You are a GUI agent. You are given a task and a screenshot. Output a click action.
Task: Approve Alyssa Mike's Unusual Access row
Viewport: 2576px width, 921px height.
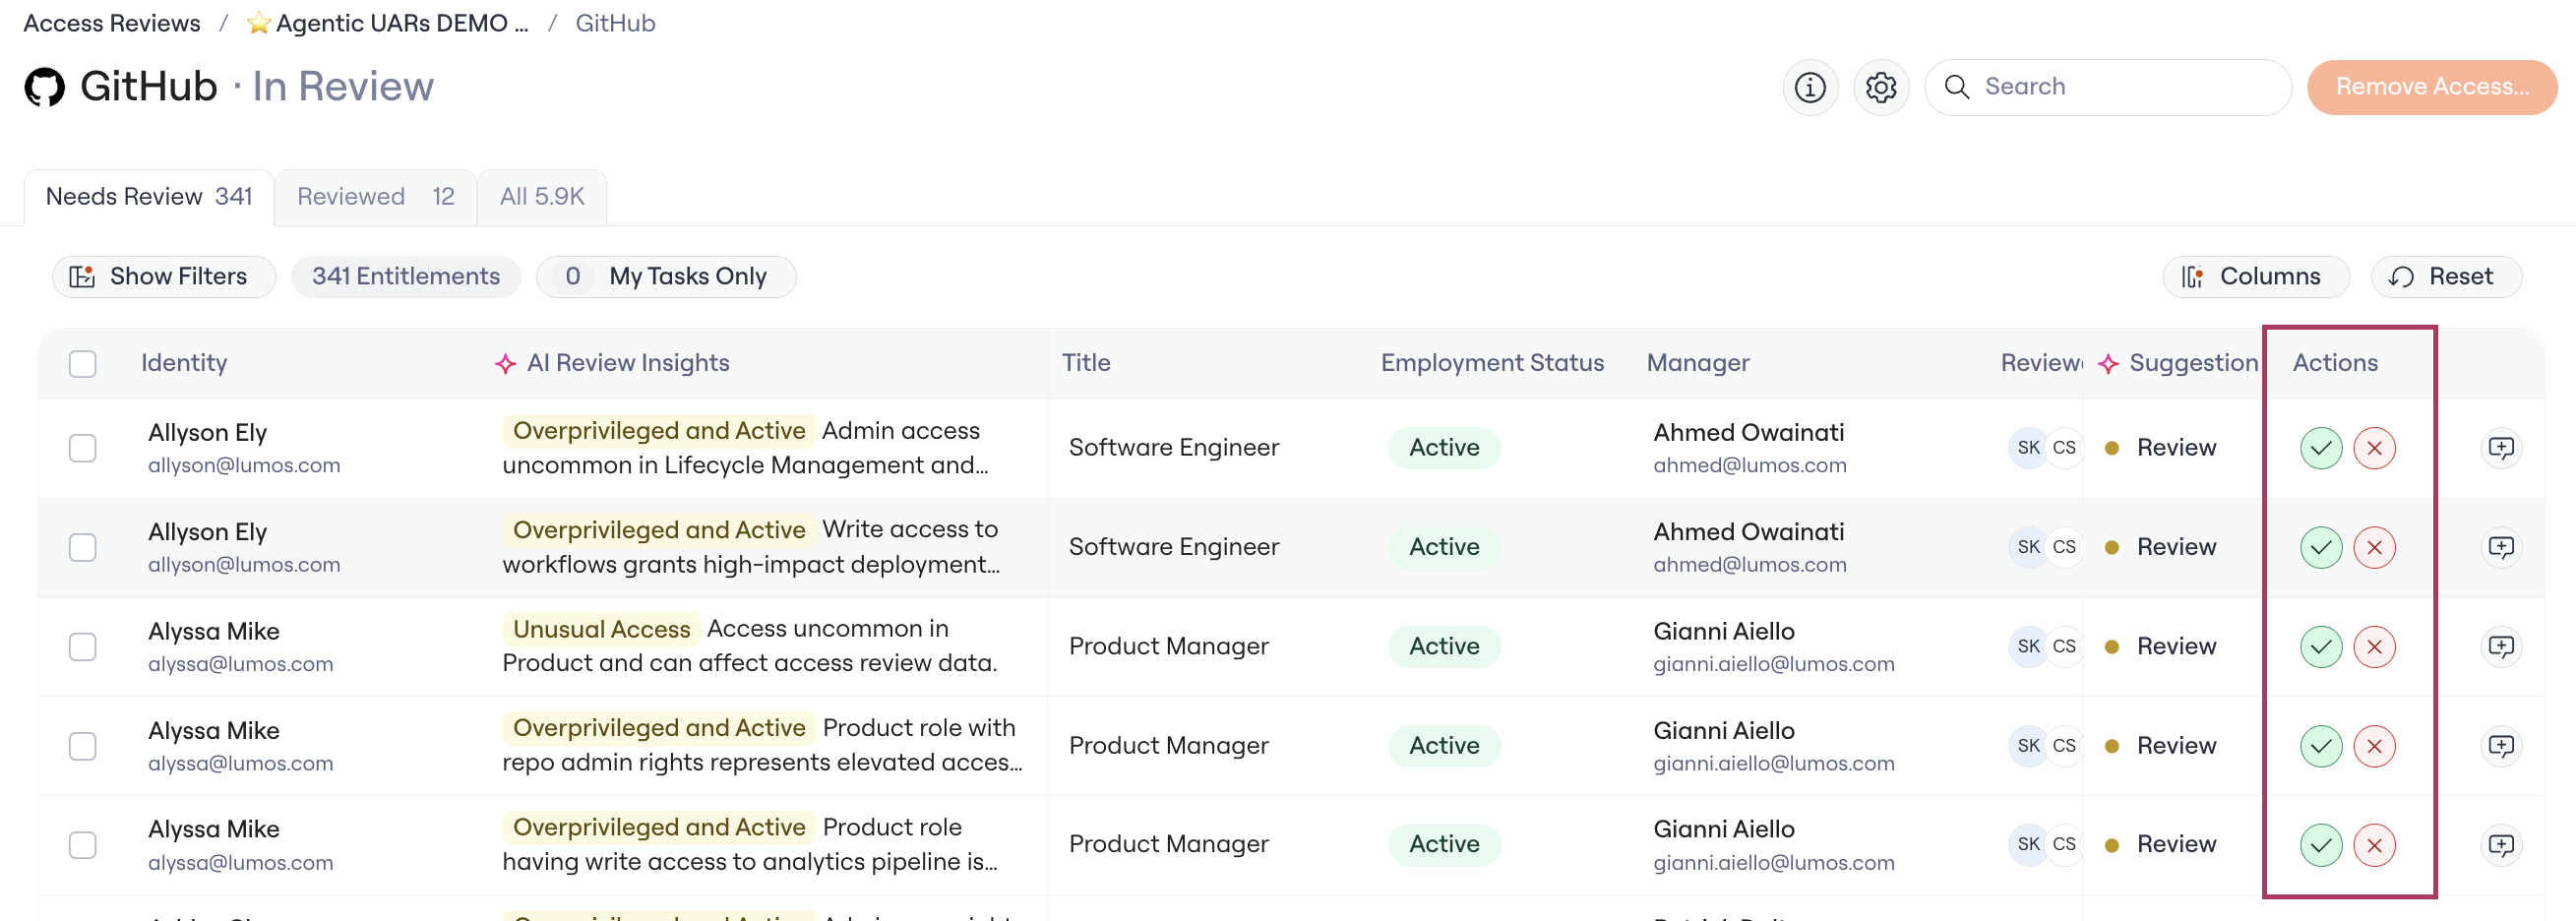2320,647
